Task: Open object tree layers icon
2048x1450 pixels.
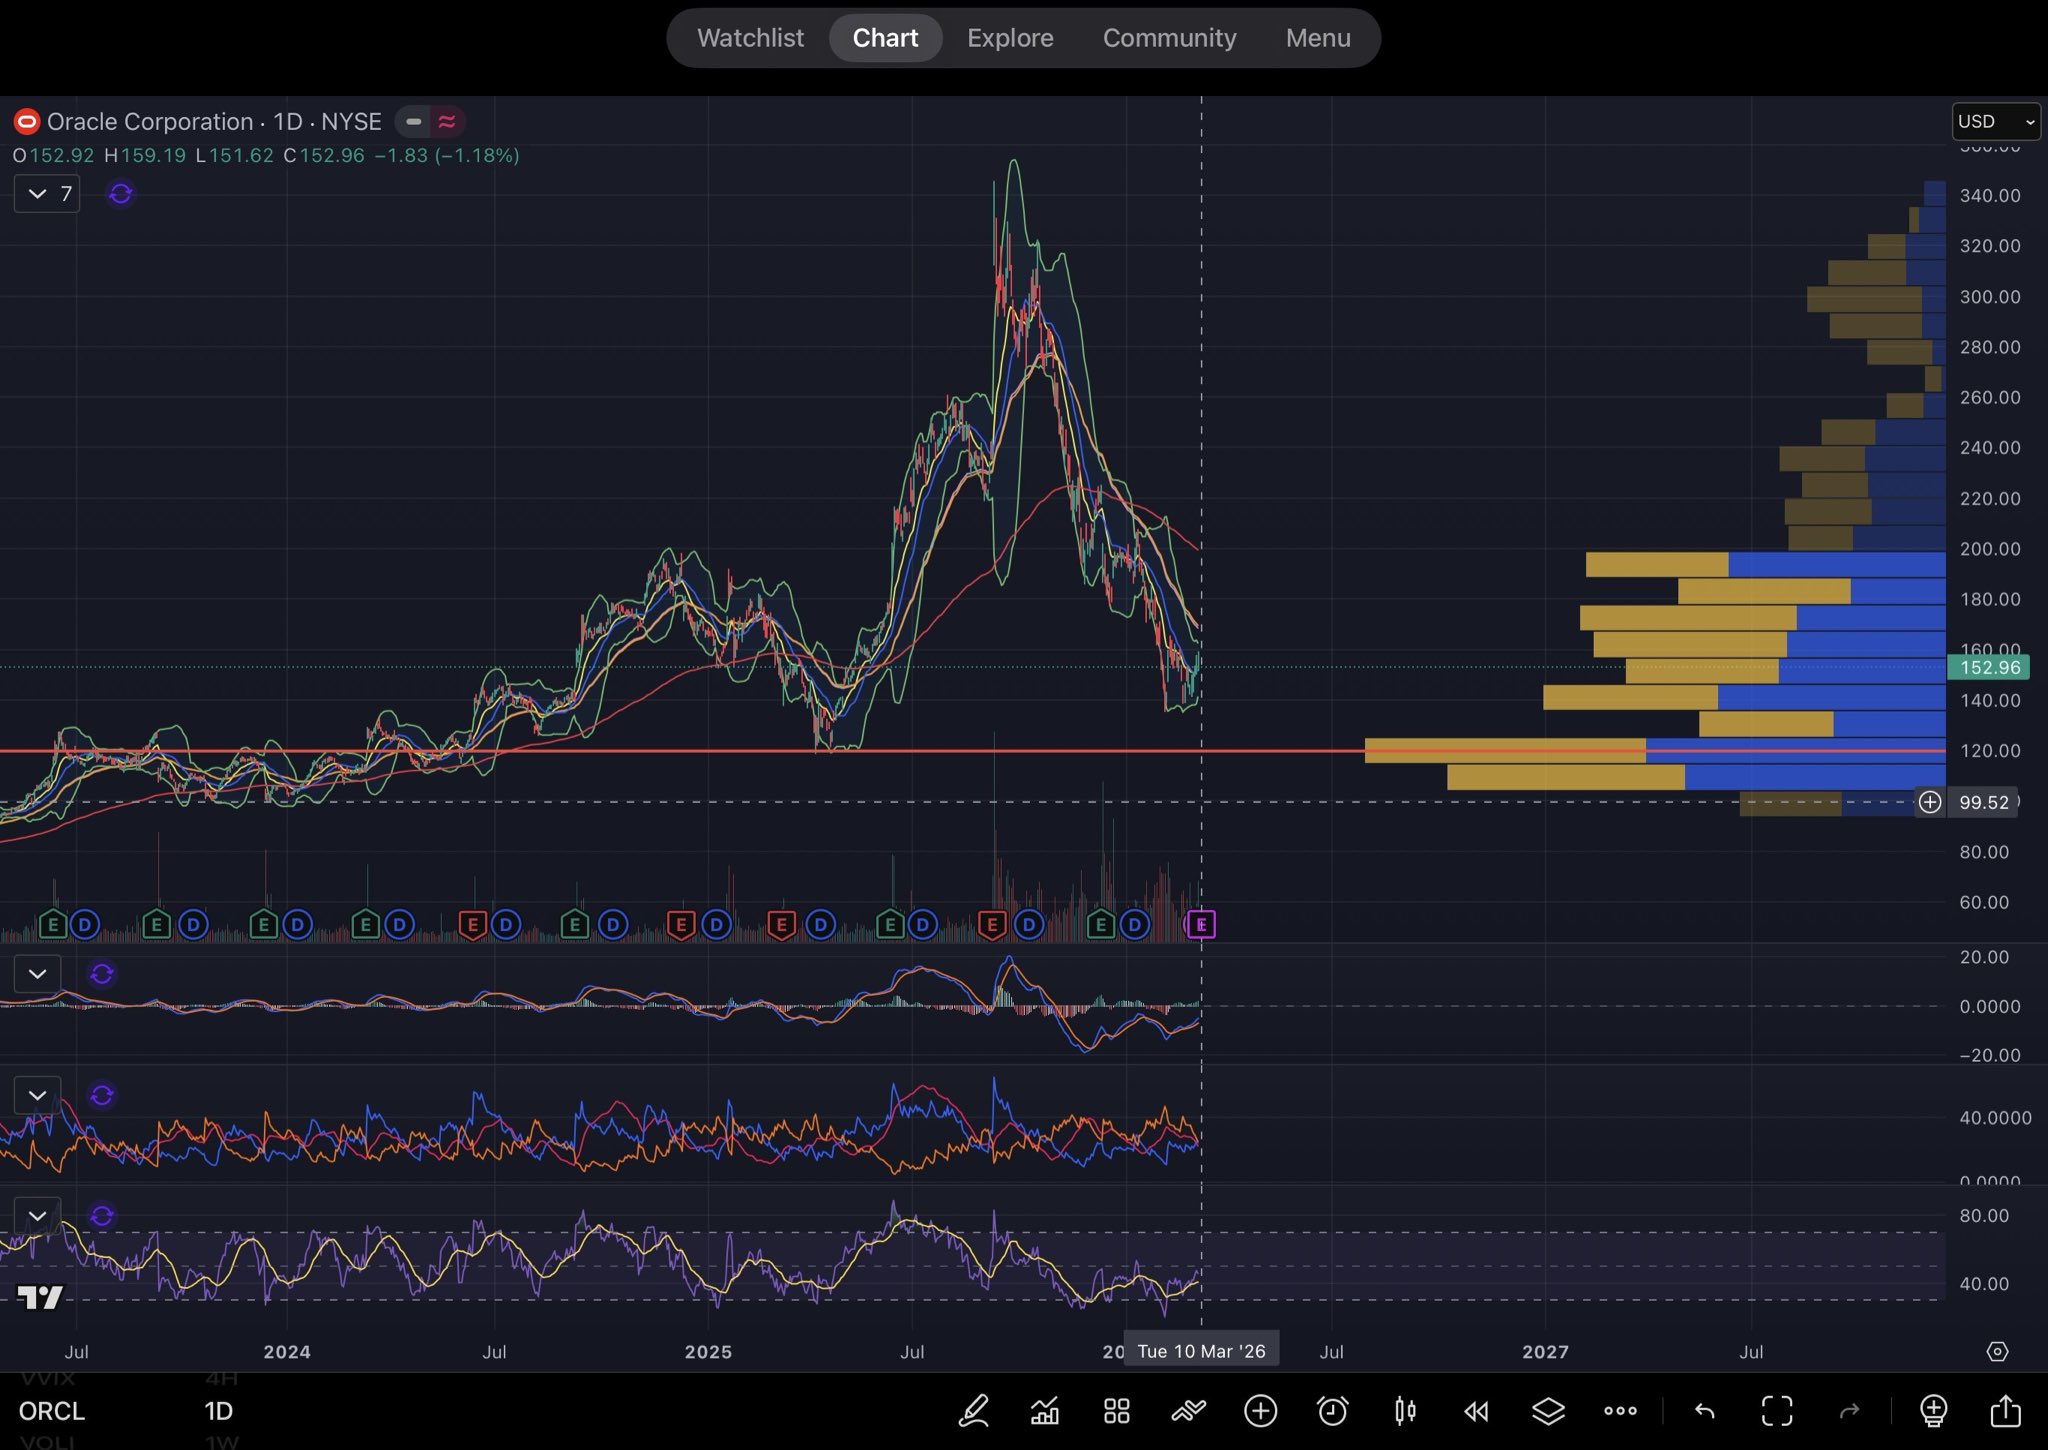Action: [x=1548, y=1411]
